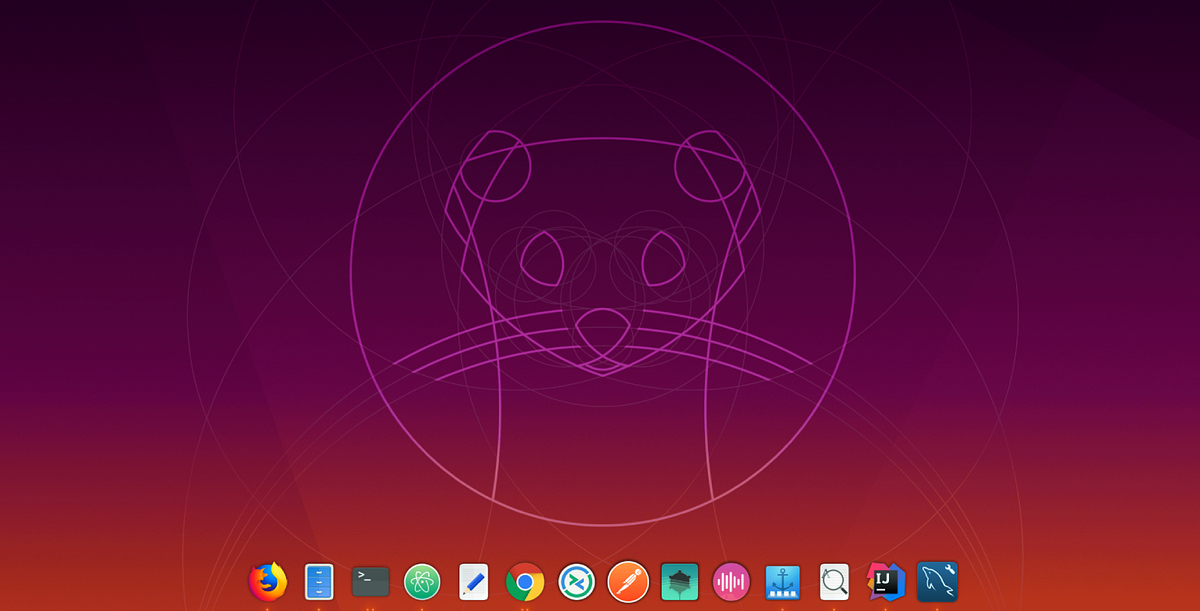Open MySQL Workbench dolphin icon
The image size is (1200, 611).
(937, 581)
